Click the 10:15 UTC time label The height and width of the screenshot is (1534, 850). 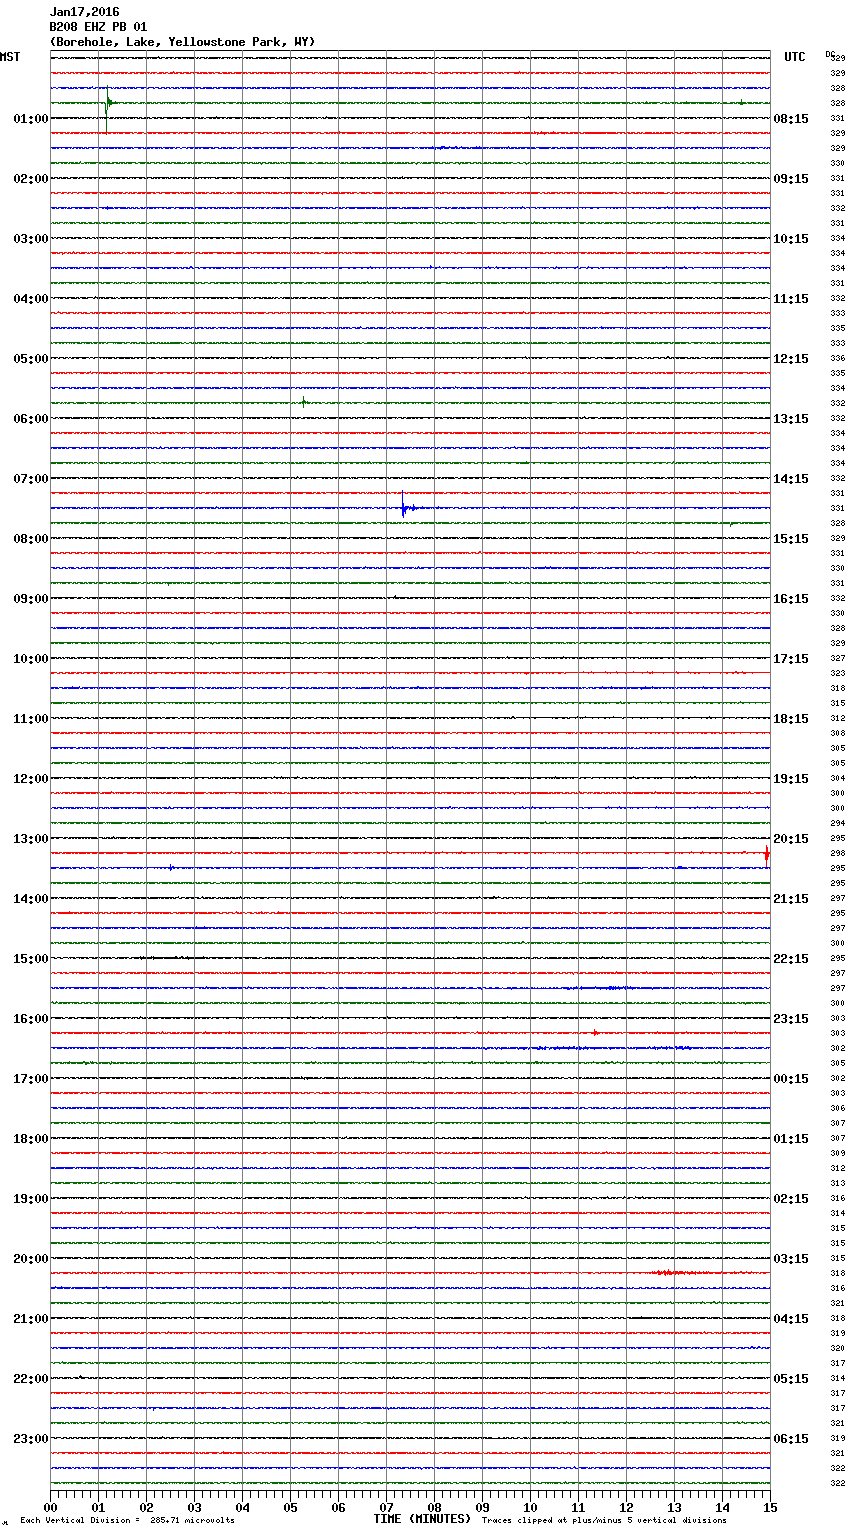(x=791, y=239)
